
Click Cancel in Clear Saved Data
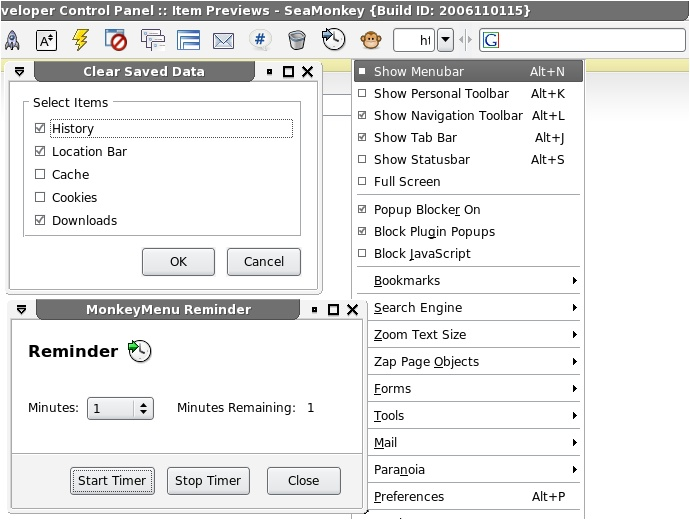264,262
